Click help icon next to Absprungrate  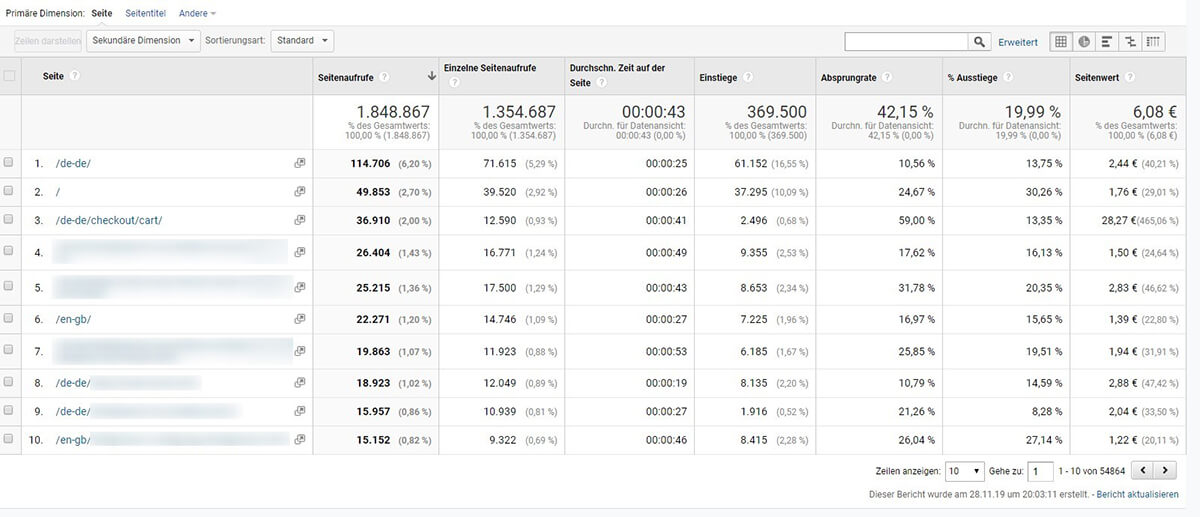887,77
